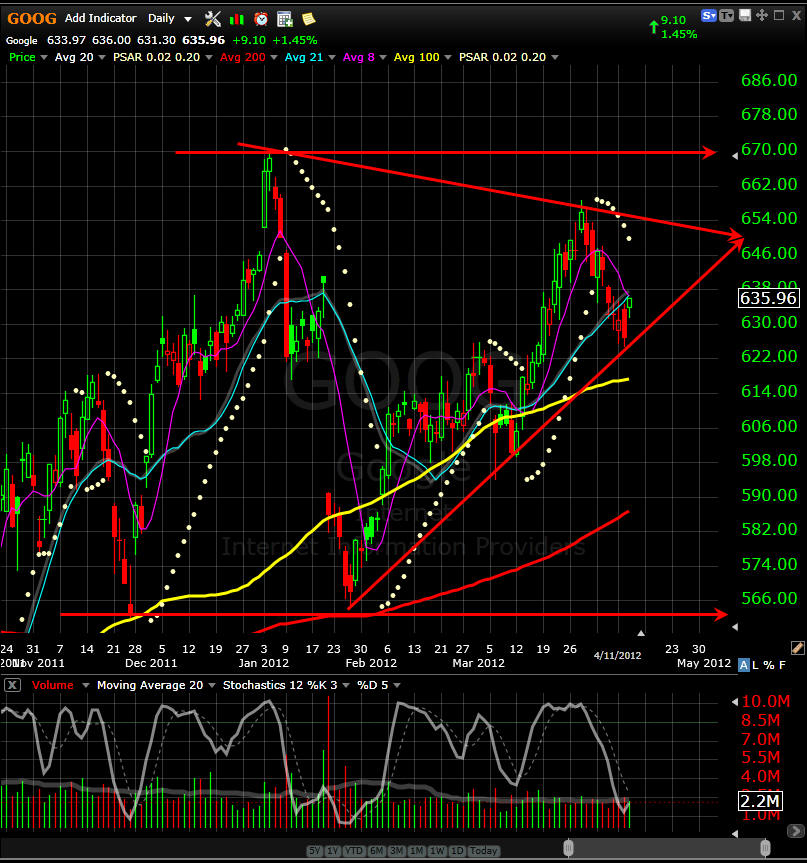Select the 1W time range
Image resolution: width=807 pixels, height=863 pixels.
(437, 850)
